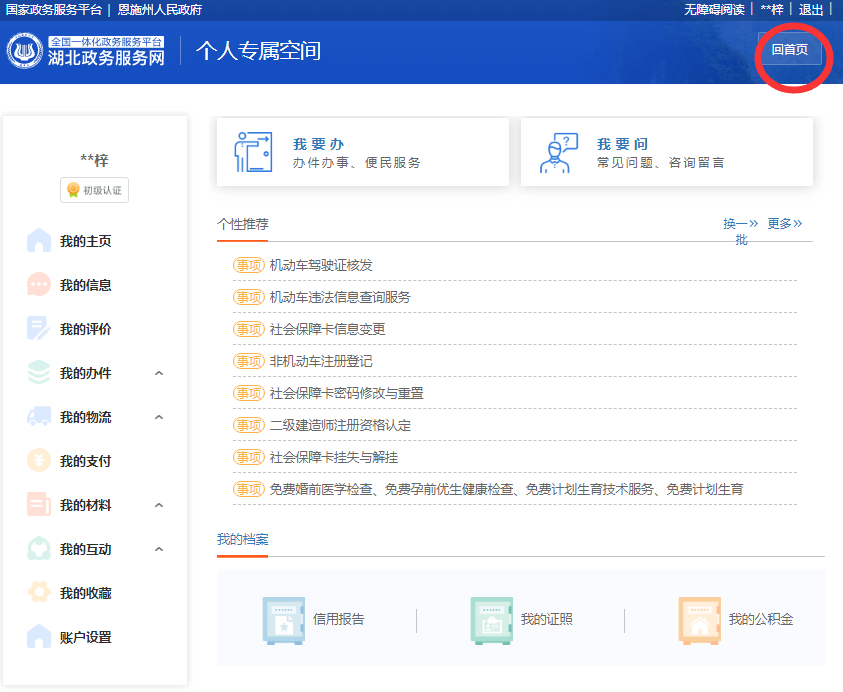Open the 我要办 办件办事 card
This screenshot has height=692, width=843.
(363, 152)
